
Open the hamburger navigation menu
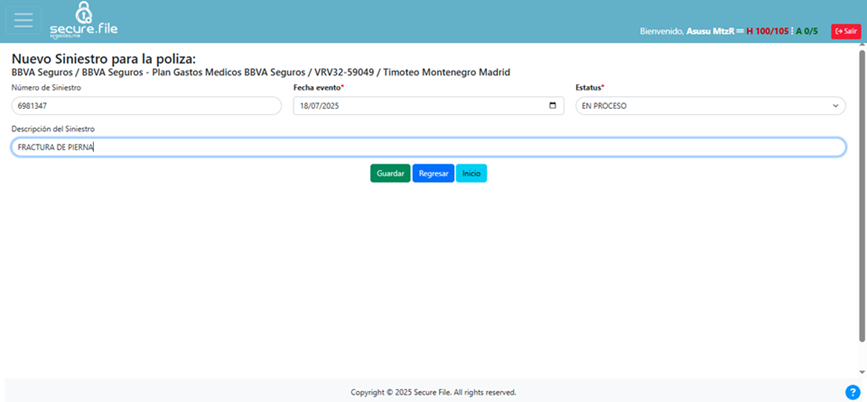coord(22,21)
